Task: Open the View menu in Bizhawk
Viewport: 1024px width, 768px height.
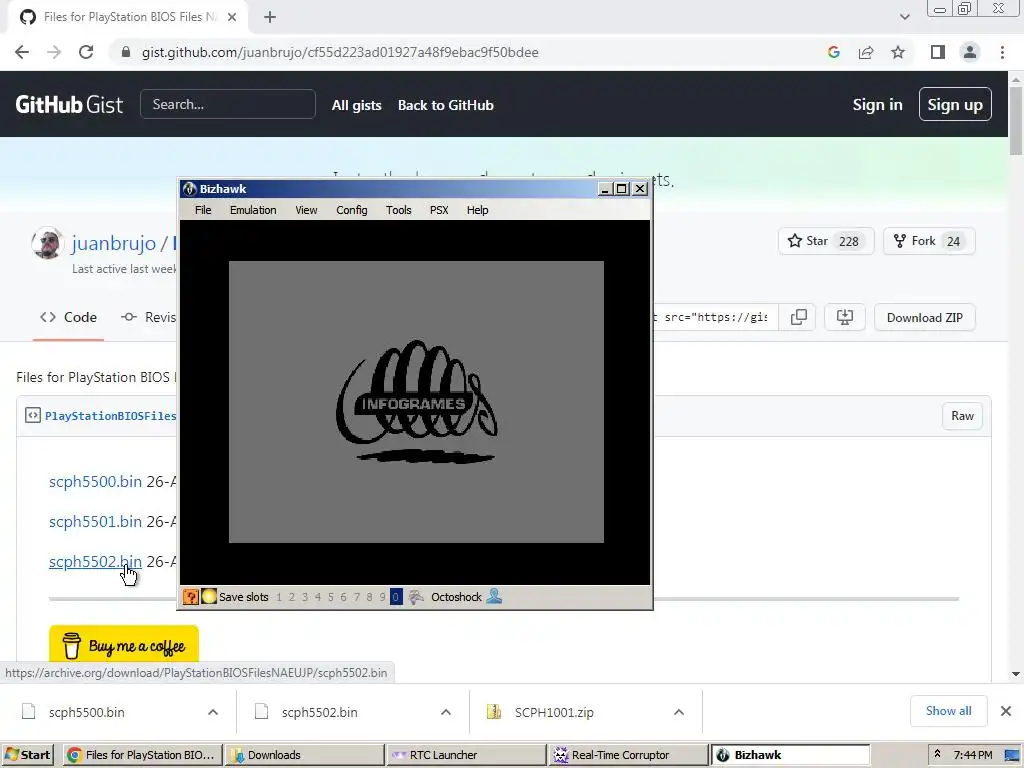Action: point(306,210)
